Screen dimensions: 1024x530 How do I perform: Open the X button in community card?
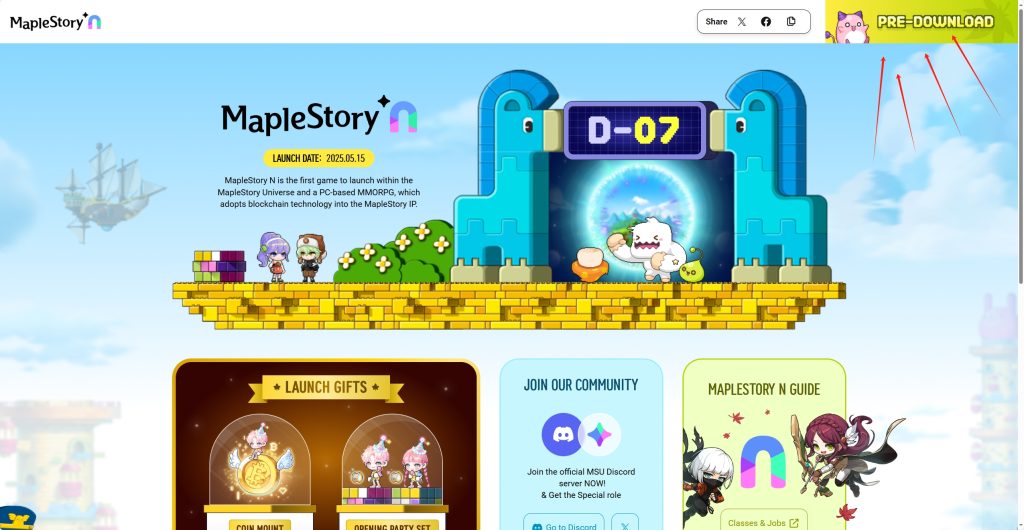(x=625, y=526)
